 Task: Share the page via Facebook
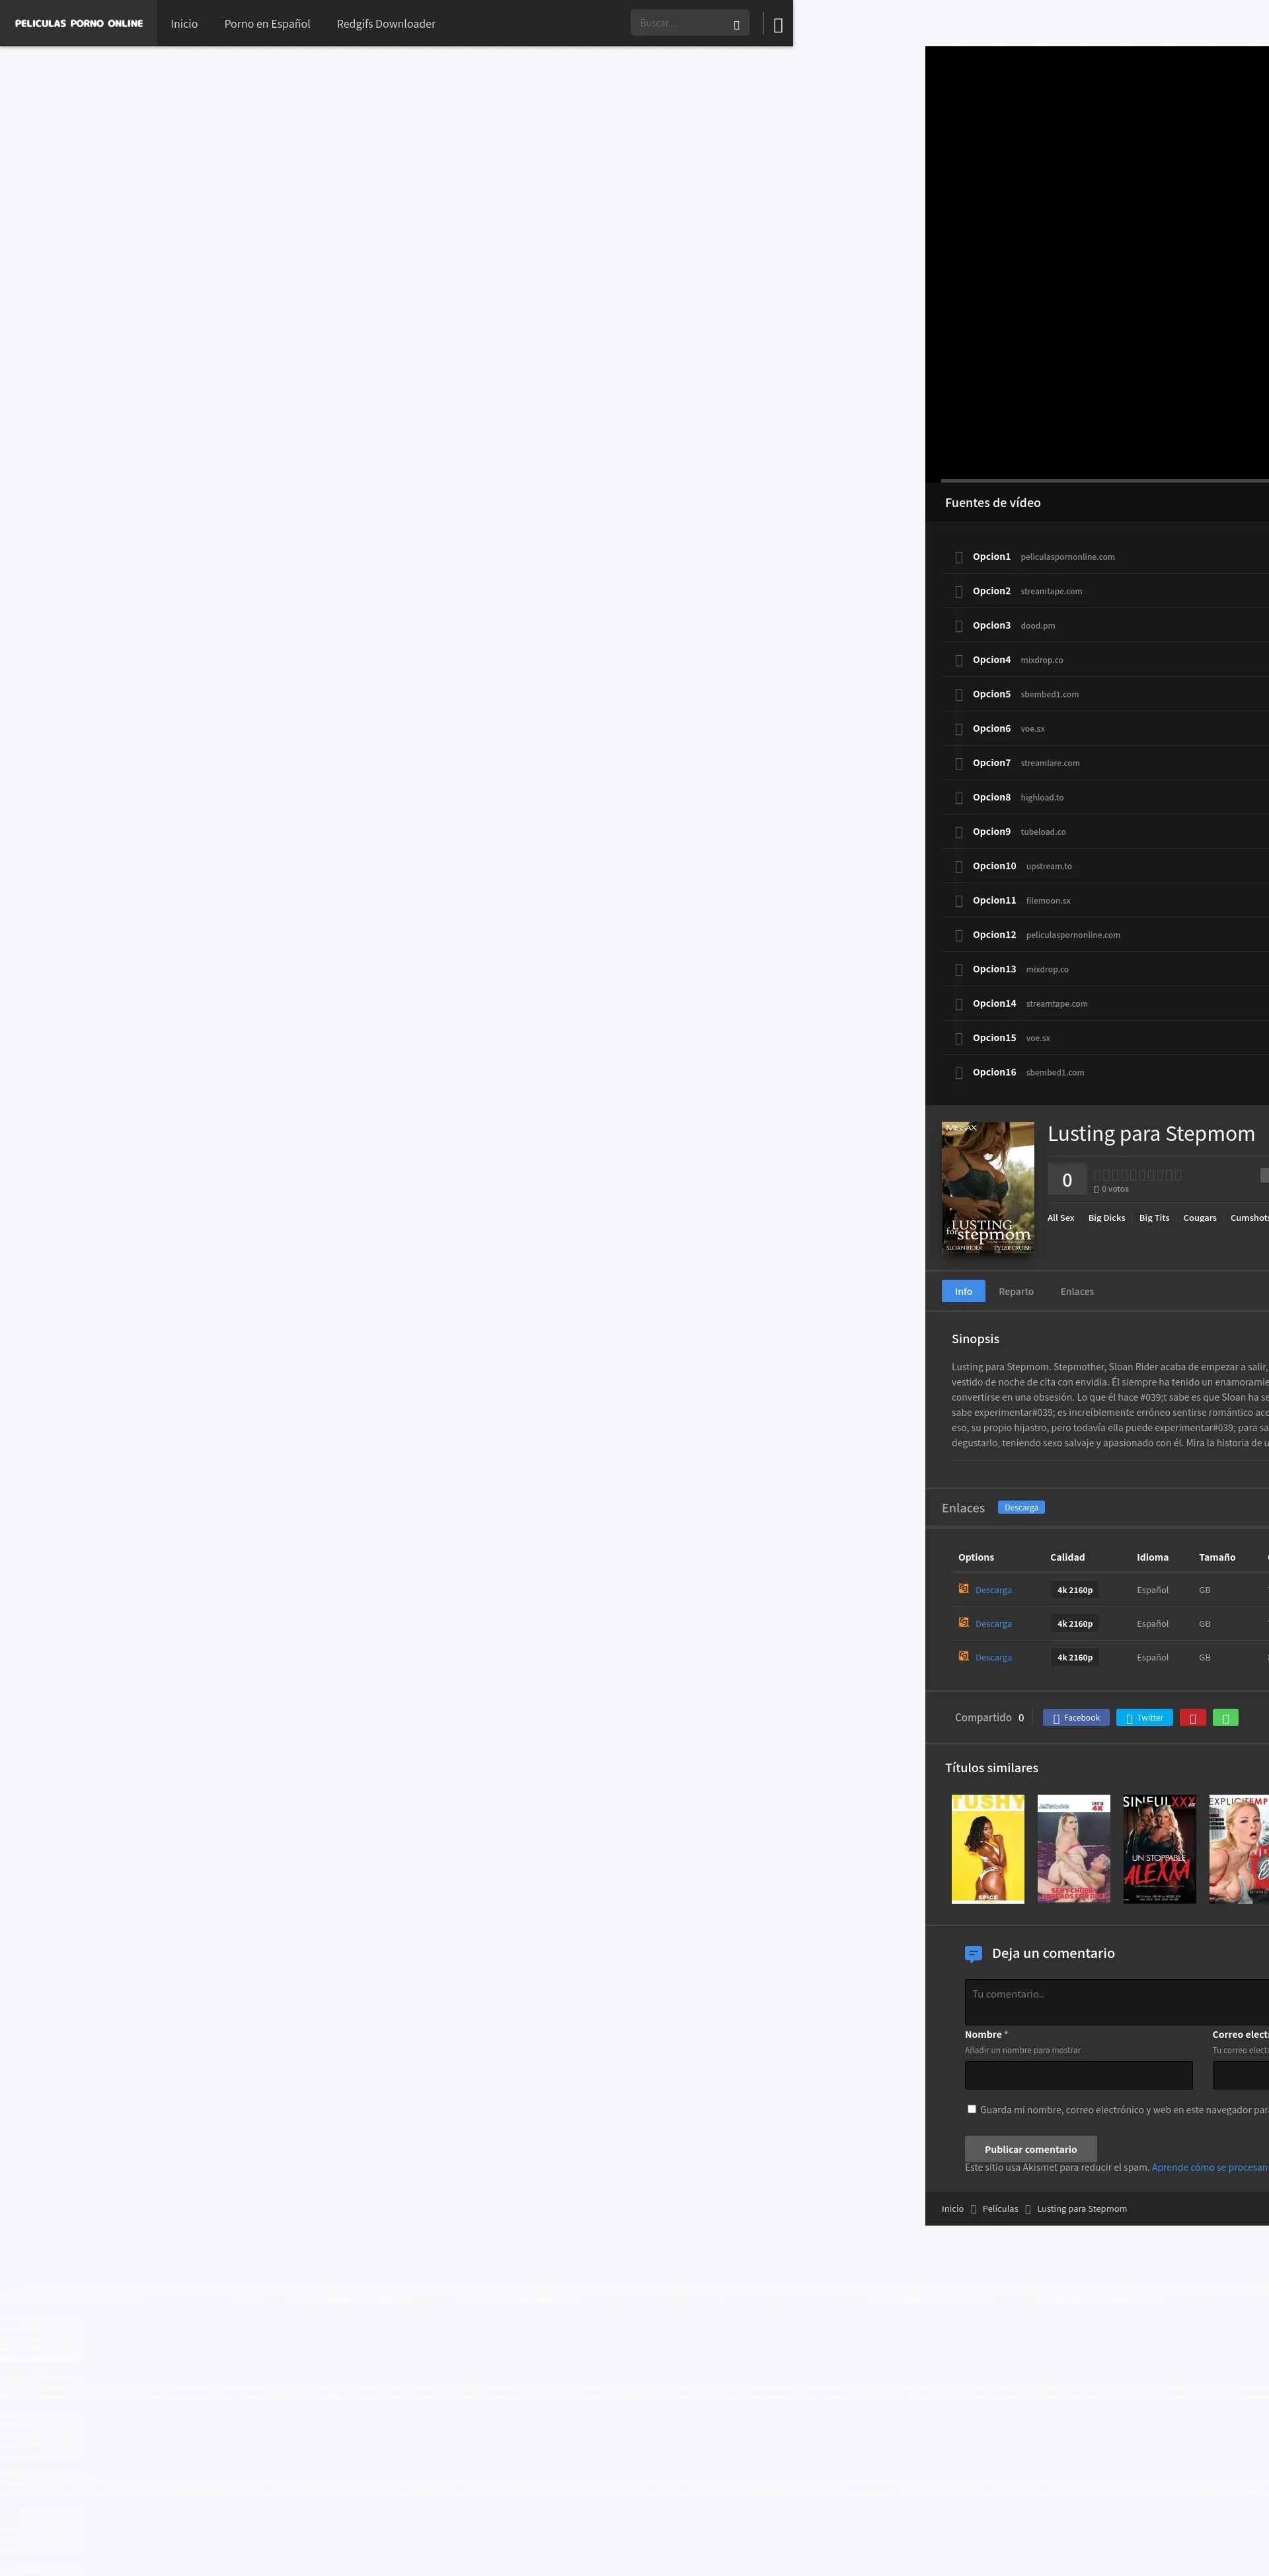pyautogui.click(x=1075, y=1718)
